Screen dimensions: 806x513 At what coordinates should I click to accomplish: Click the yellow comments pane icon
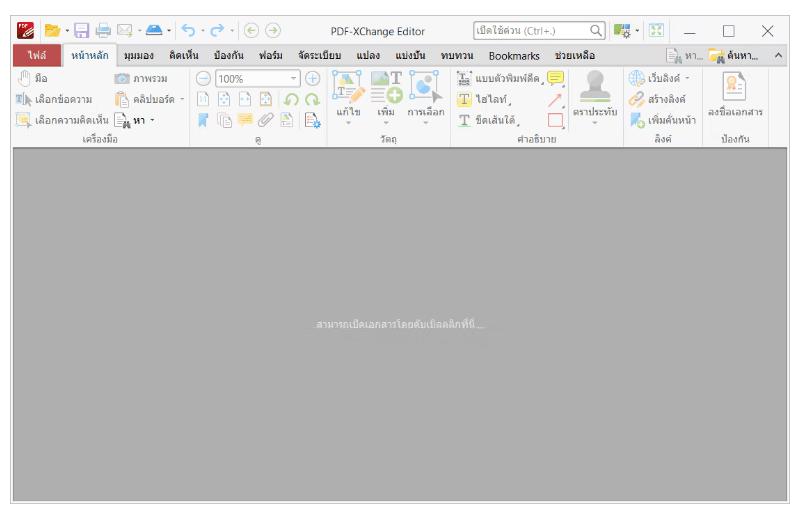(245, 120)
